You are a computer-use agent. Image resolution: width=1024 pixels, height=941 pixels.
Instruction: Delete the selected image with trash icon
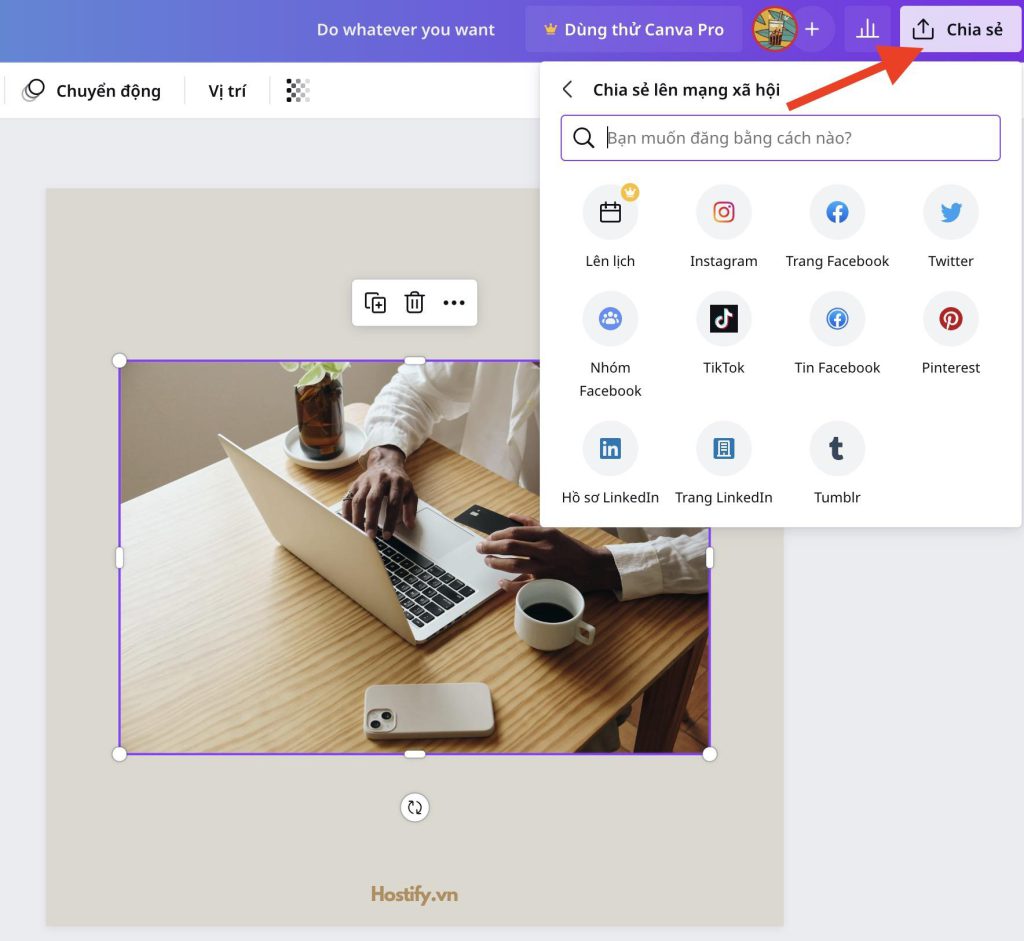(x=415, y=303)
